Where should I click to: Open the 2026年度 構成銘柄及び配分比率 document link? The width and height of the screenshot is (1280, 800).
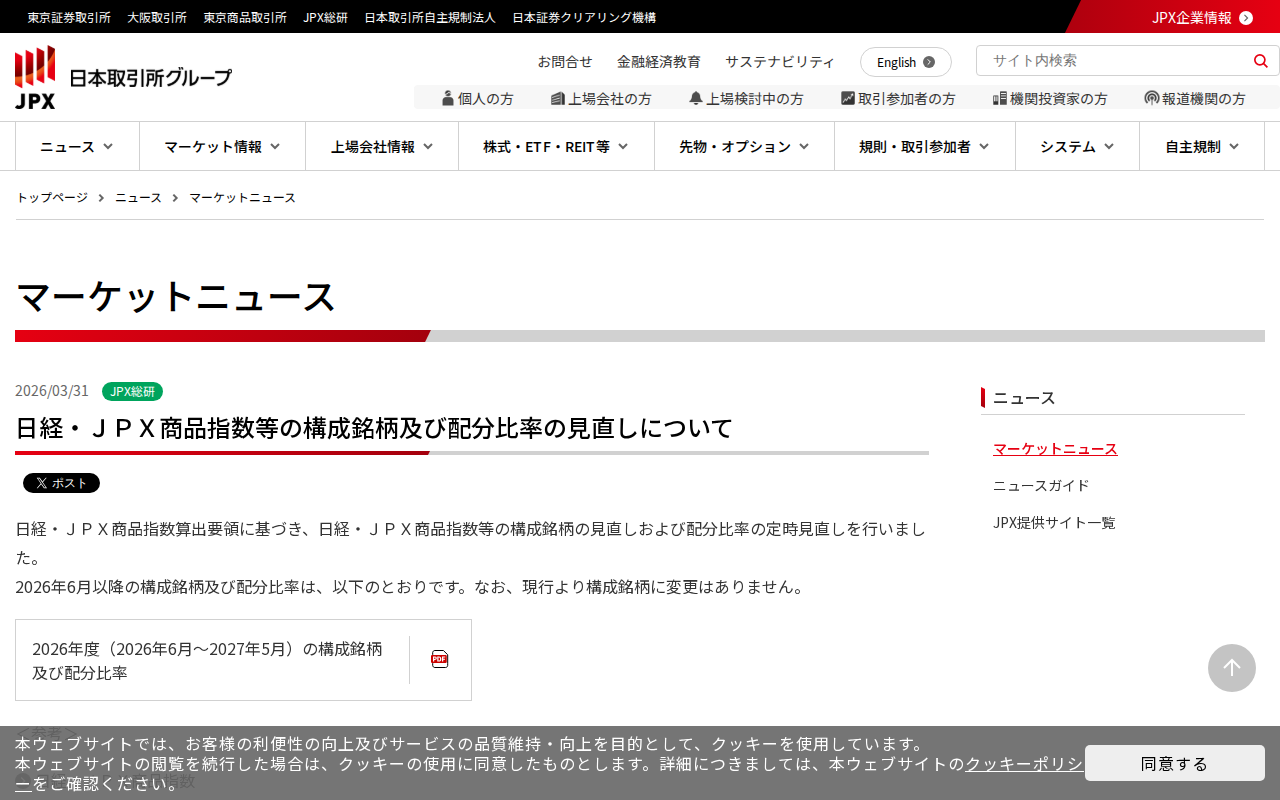(x=243, y=660)
